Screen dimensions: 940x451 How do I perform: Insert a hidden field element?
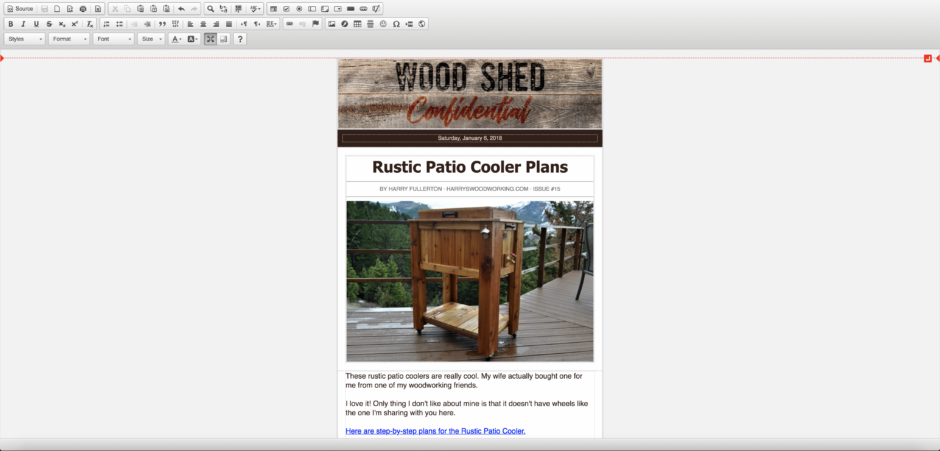pyautogui.click(x=376, y=9)
